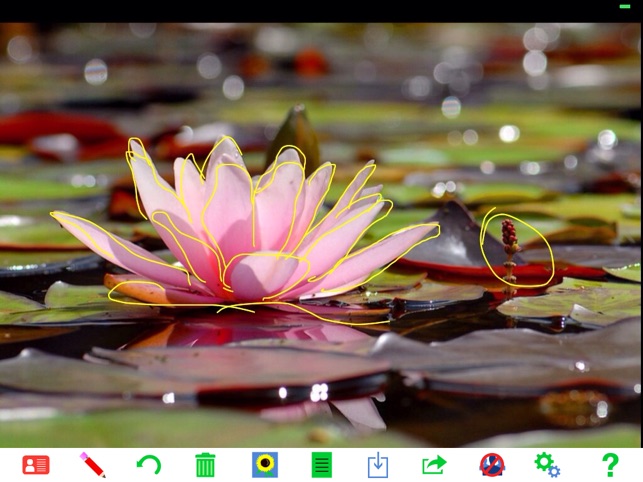
Task: Save the image with blue download icon
Action: [378, 465]
